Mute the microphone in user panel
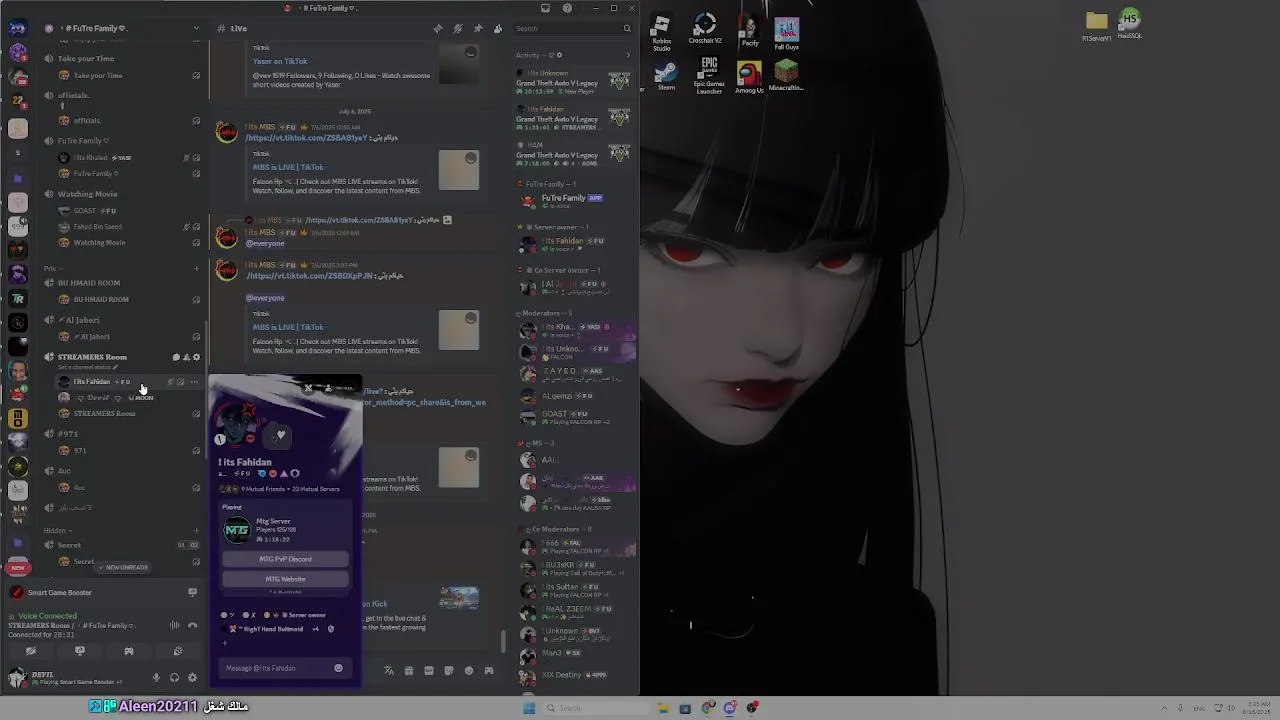This screenshot has width=1280, height=720. (156, 678)
